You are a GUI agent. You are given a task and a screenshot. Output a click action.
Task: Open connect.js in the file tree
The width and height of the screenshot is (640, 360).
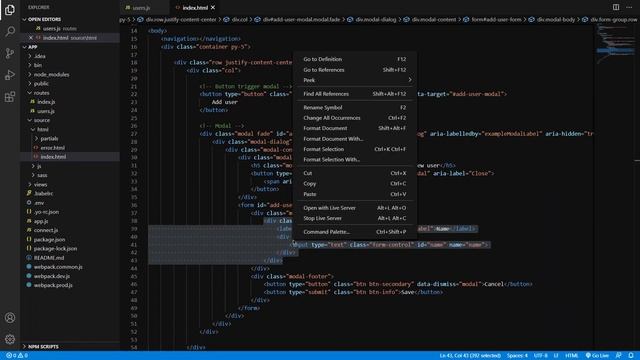(46, 230)
